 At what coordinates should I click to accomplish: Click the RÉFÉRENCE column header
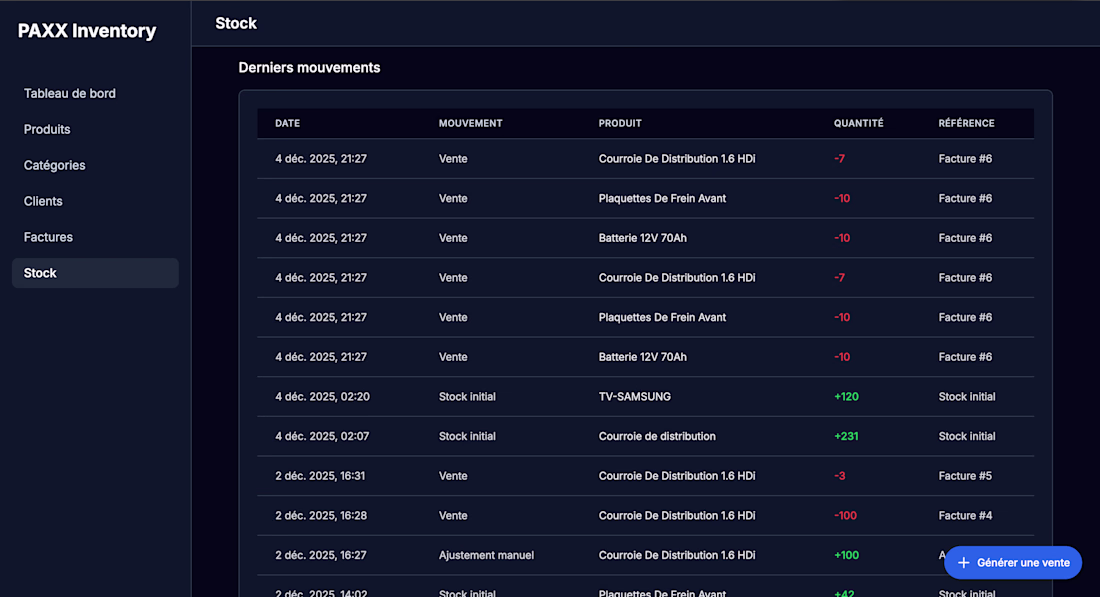pos(966,124)
